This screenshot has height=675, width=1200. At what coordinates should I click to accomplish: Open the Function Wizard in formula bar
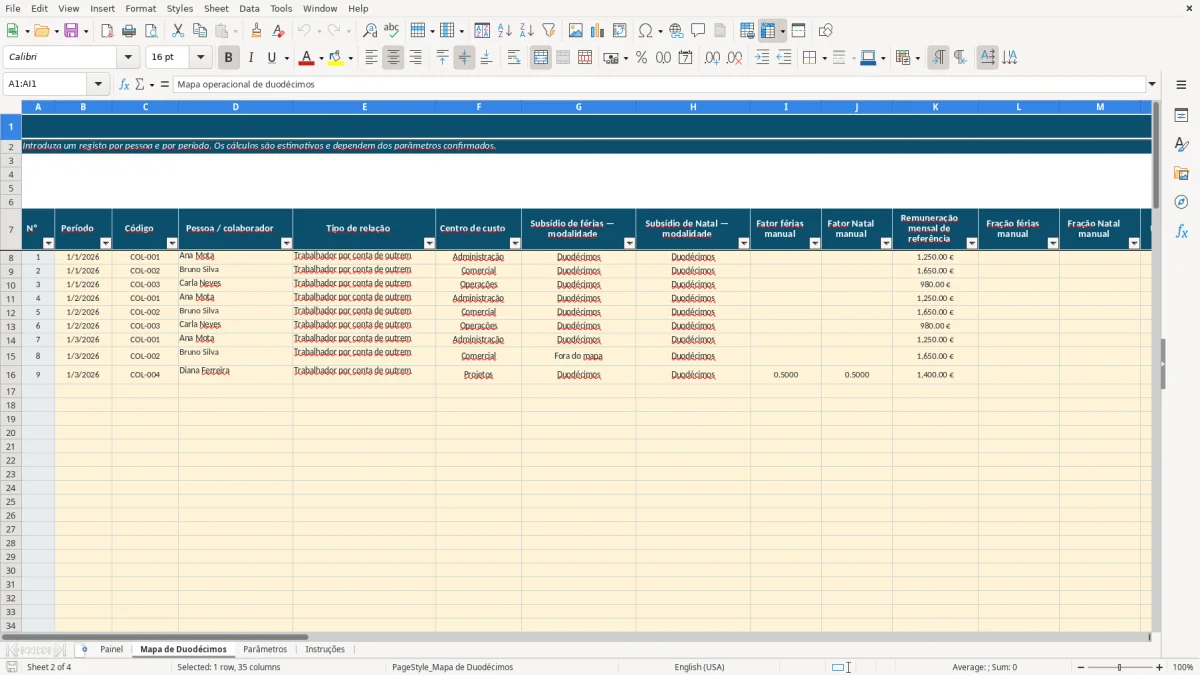(x=124, y=85)
